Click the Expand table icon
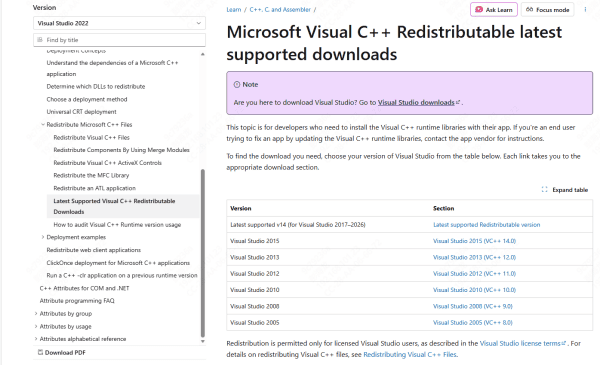 pyautogui.click(x=545, y=190)
